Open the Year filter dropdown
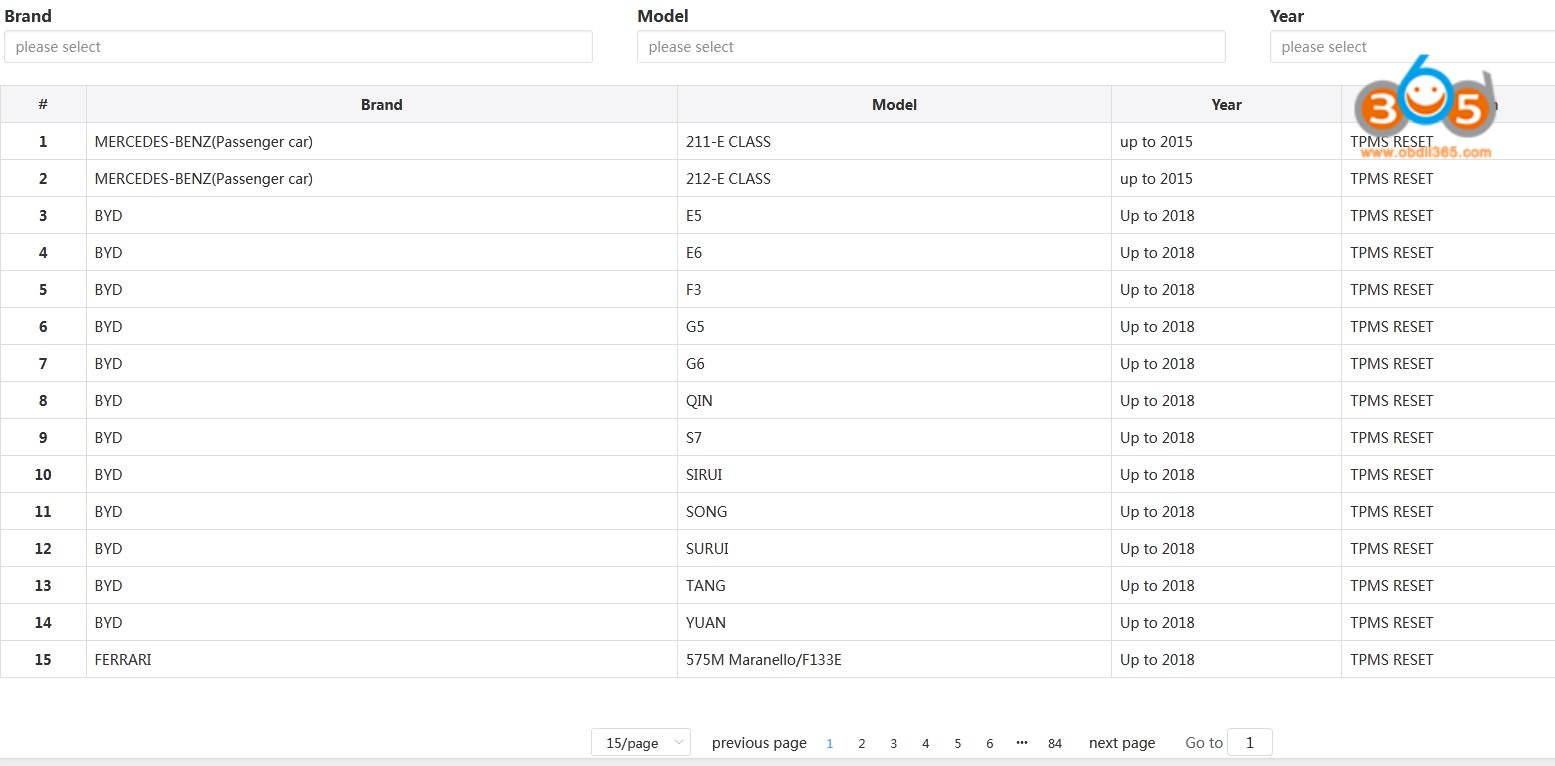 [1410, 47]
